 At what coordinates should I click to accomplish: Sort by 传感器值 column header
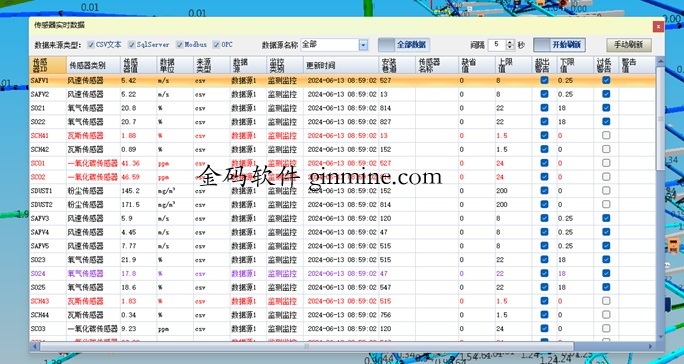pyautogui.click(x=139, y=65)
